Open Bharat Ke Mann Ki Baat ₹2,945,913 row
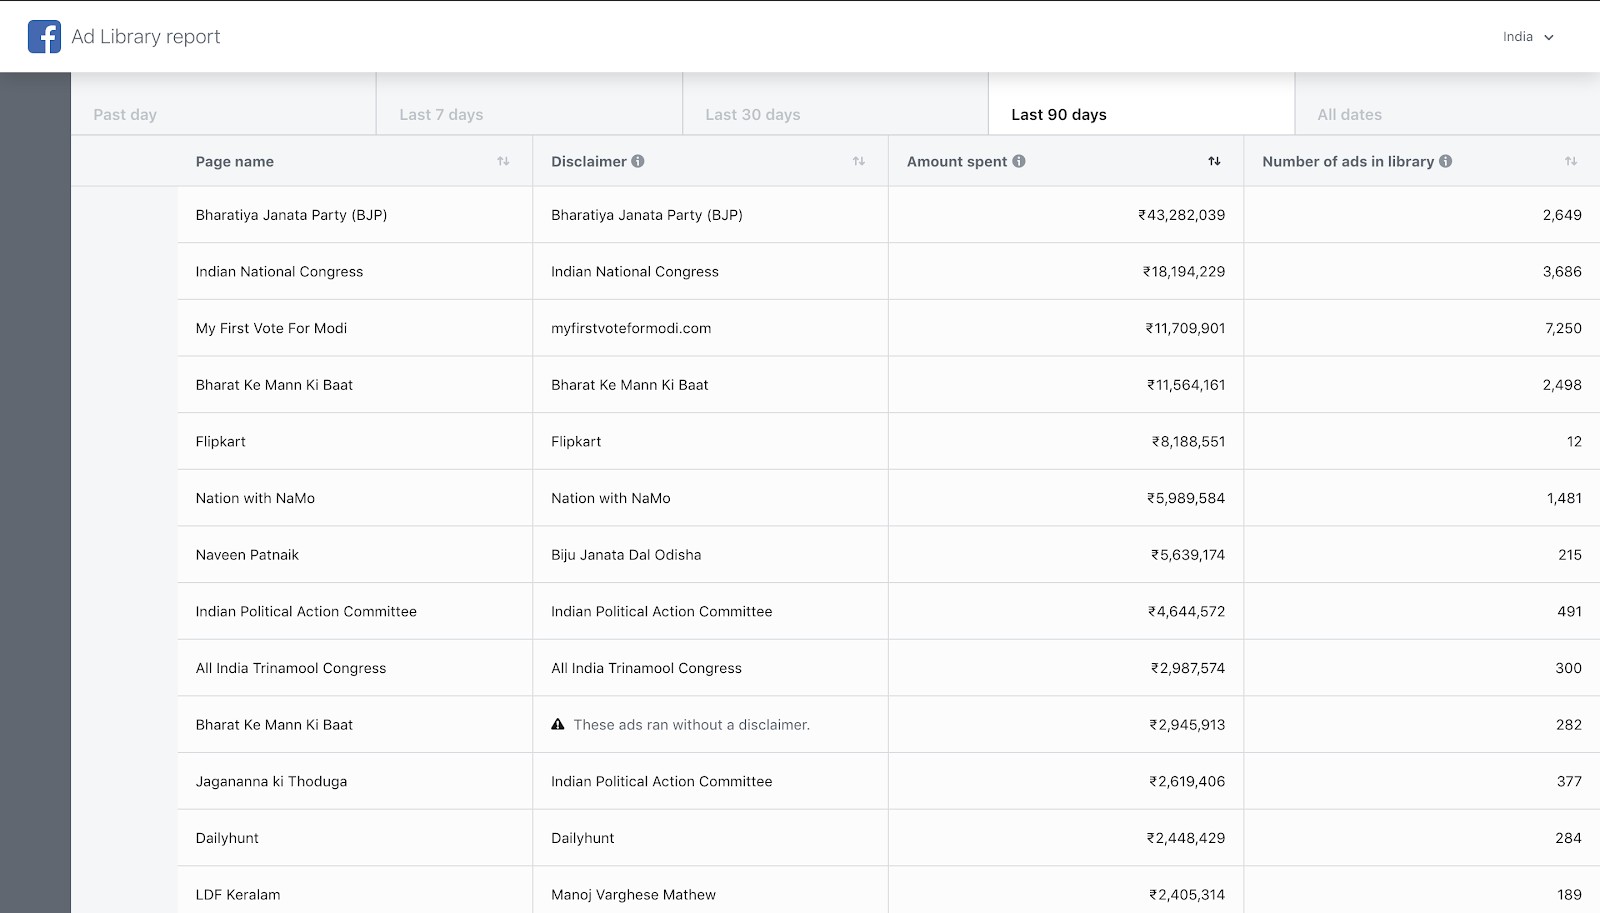The width and height of the screenshot is (1600, 913). point(275,725)
